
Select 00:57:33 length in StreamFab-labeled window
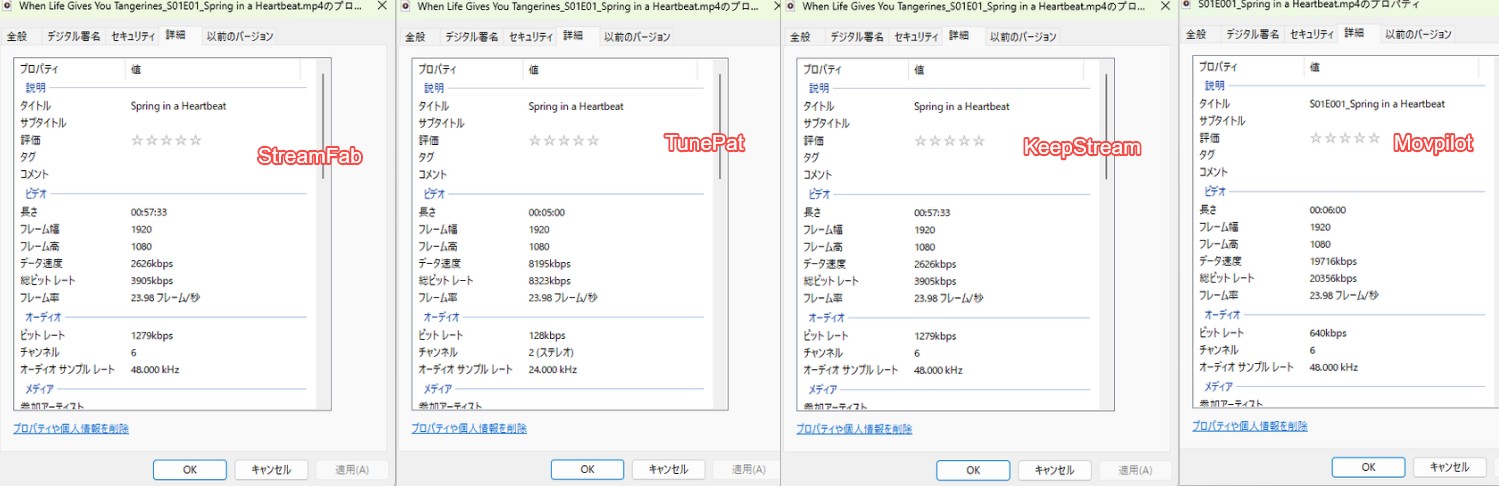pyautogui.click(x=148, y=212)
